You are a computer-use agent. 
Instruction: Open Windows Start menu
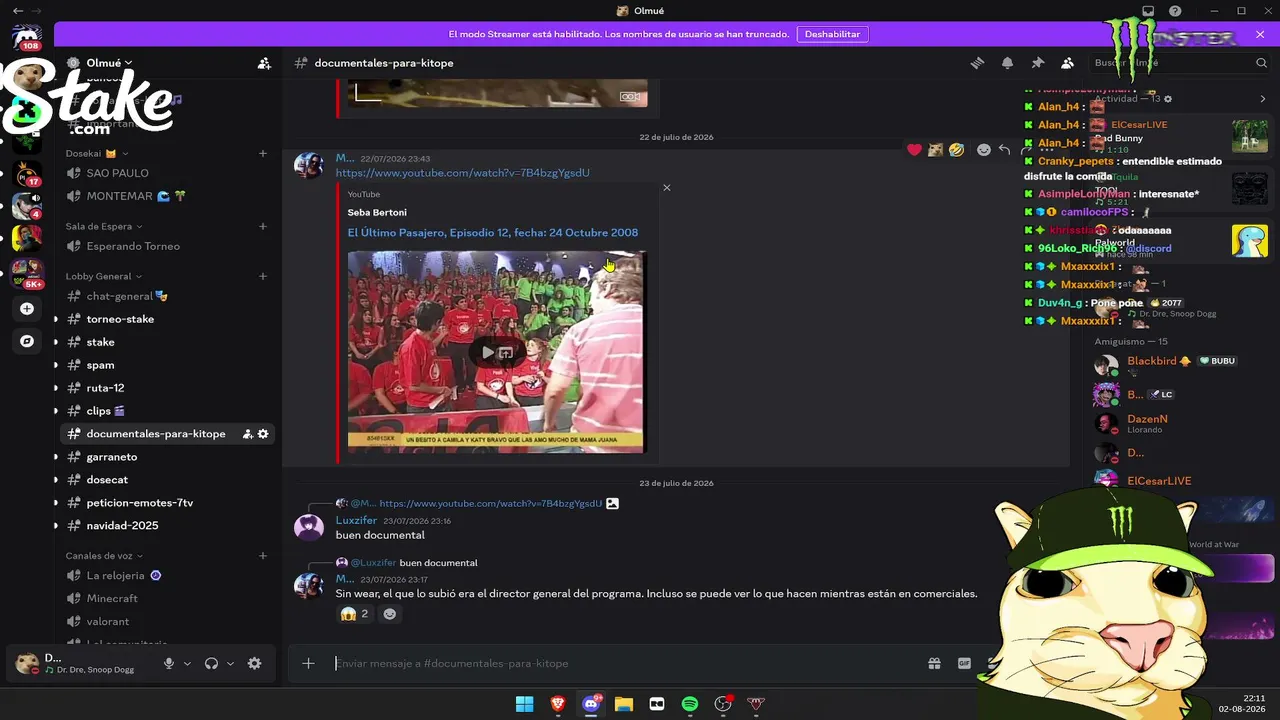(x=525, y=704)
